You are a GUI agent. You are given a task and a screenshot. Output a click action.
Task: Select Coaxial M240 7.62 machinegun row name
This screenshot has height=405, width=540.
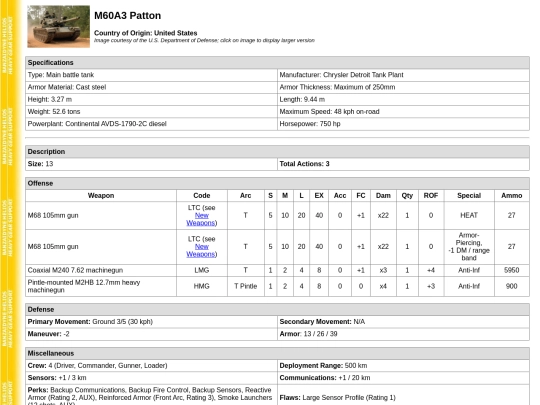pyautogui.click(x=101, y=270)
